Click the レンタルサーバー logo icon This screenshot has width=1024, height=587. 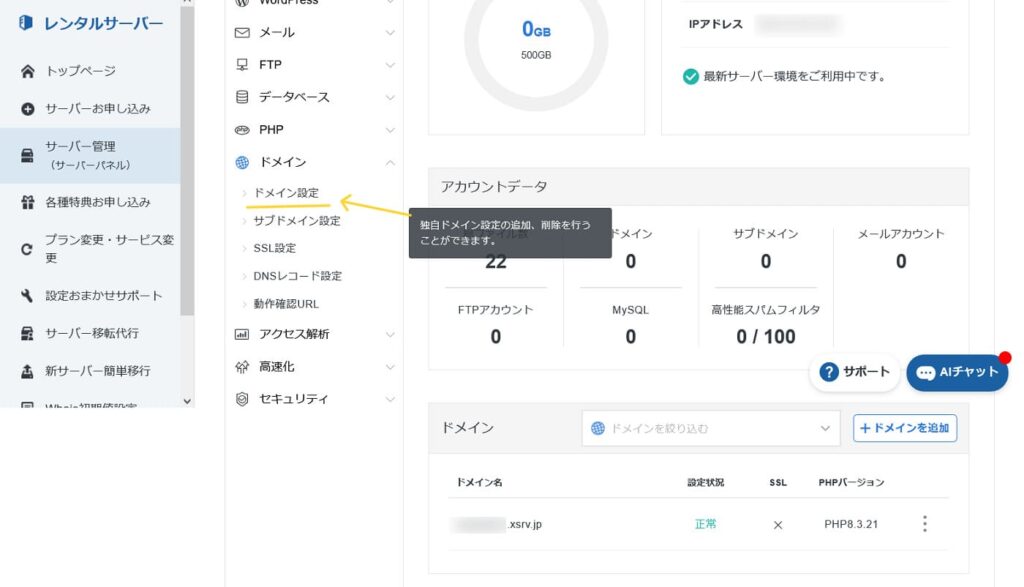tap(25, 23)
